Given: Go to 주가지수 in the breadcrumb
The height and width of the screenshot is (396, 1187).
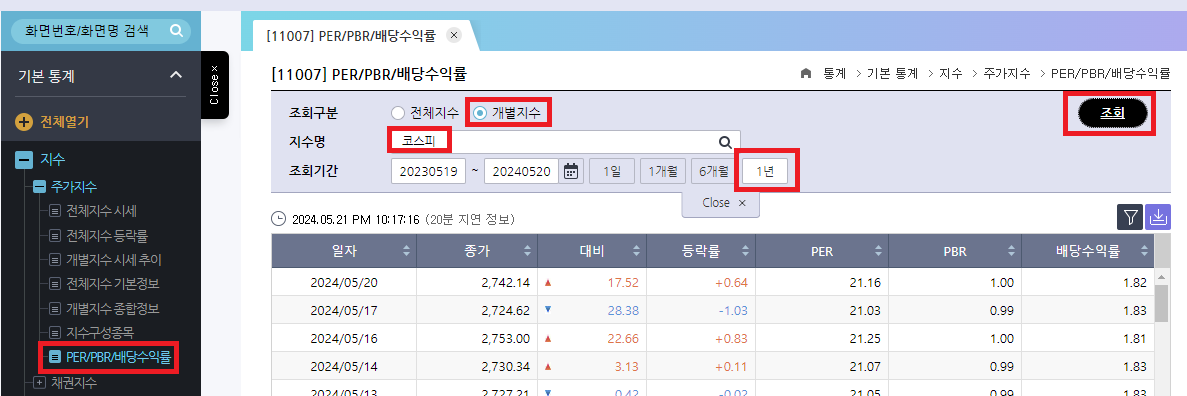Looking at the screenshot, I should point(1007,73).
